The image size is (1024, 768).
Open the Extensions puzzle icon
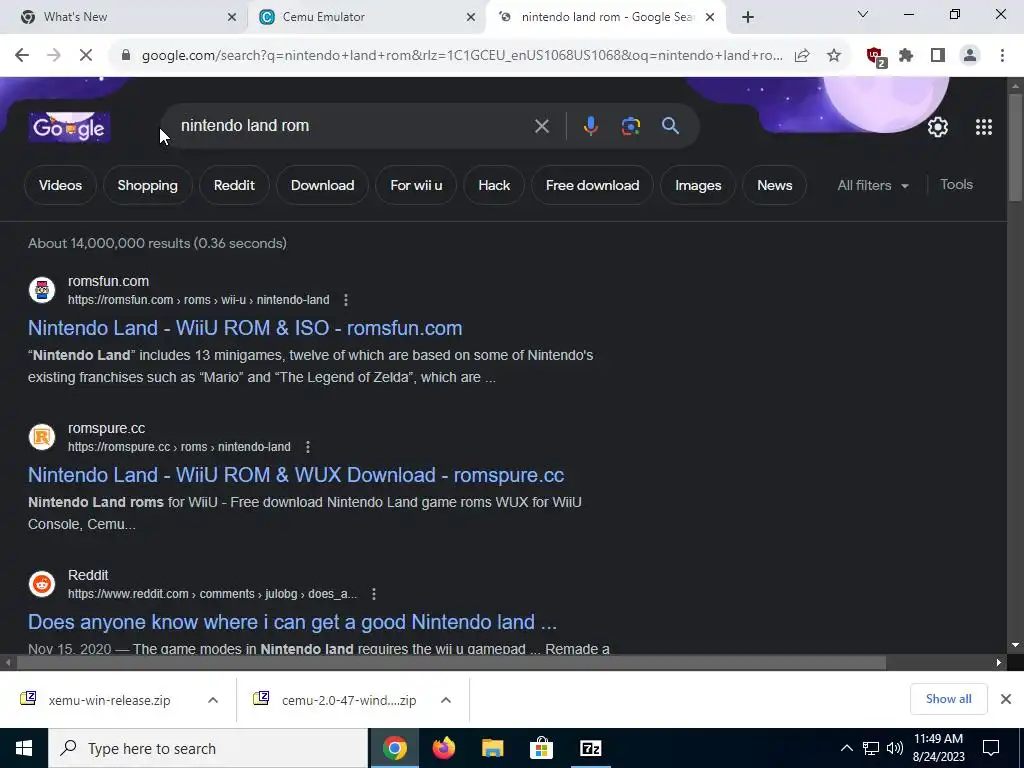(906, 56)
